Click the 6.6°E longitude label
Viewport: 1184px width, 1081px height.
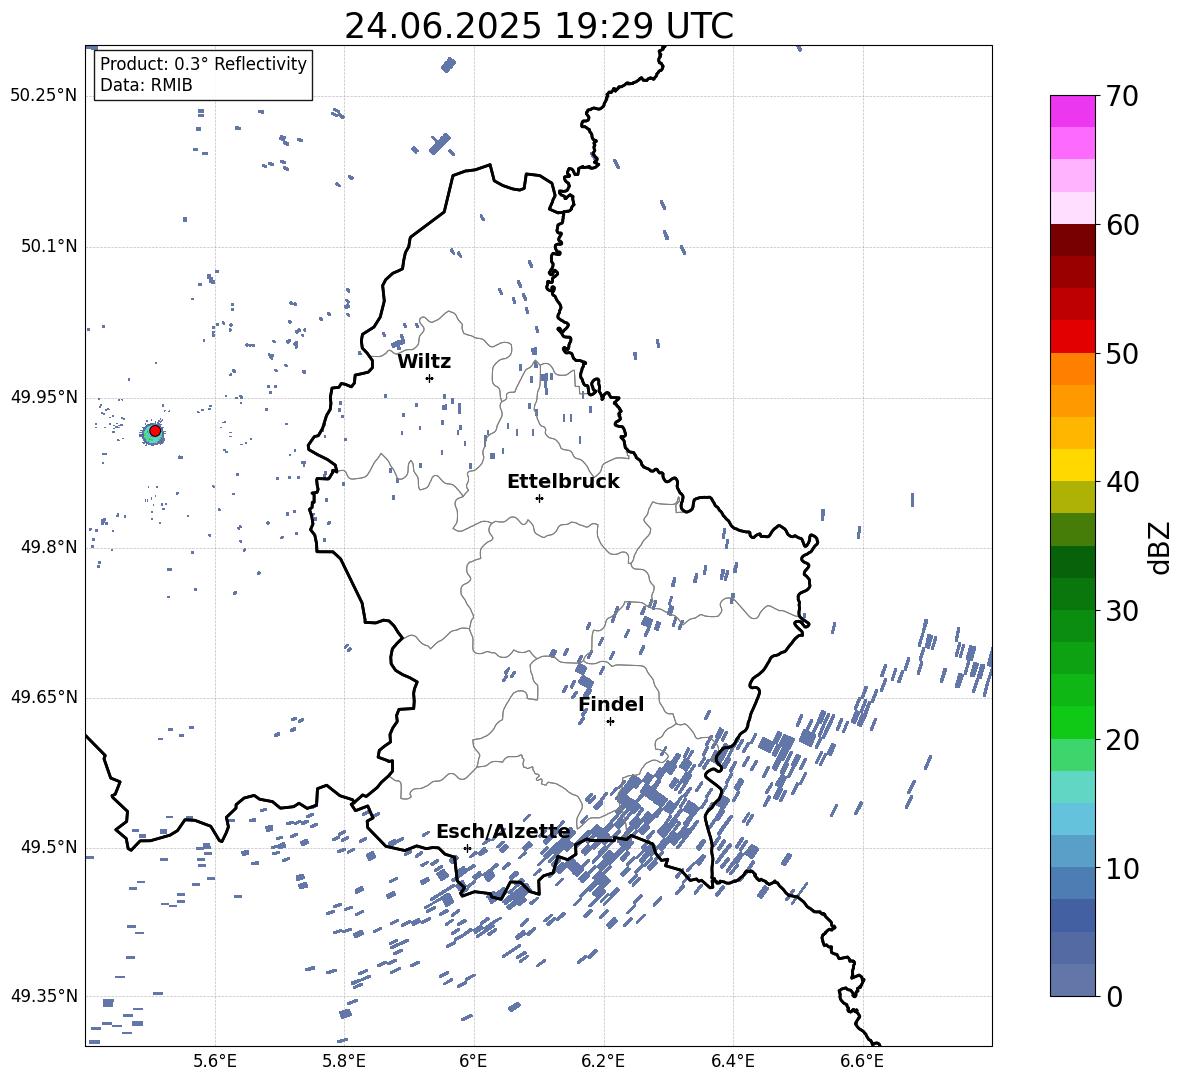tap(862, 1061)
